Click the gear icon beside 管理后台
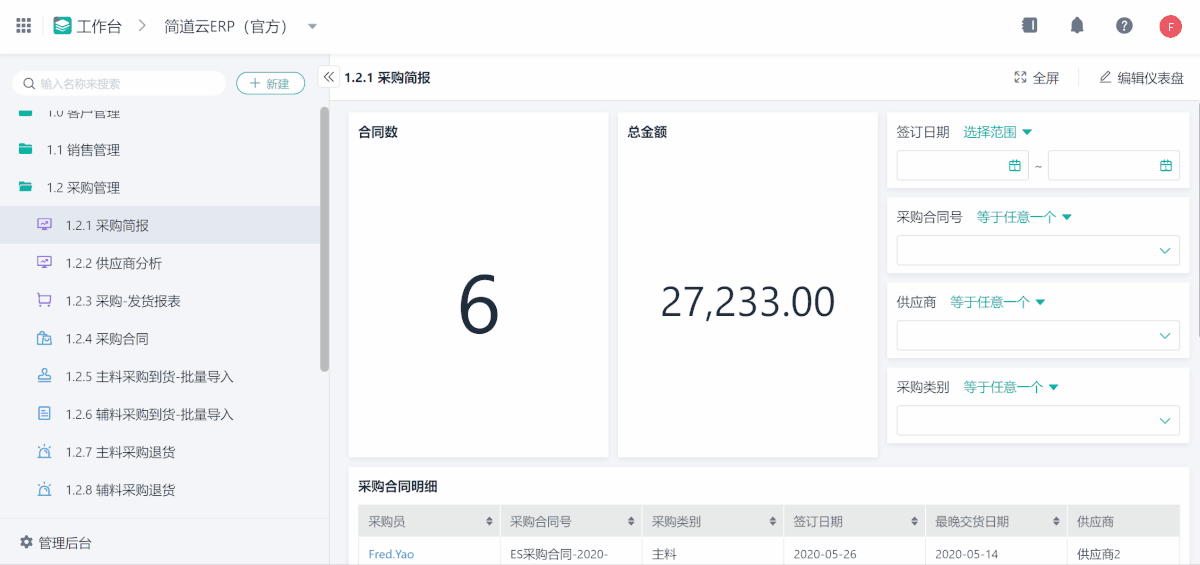Screen dimensions: 1200x565 pyautogui.click(x=27, y=542)
